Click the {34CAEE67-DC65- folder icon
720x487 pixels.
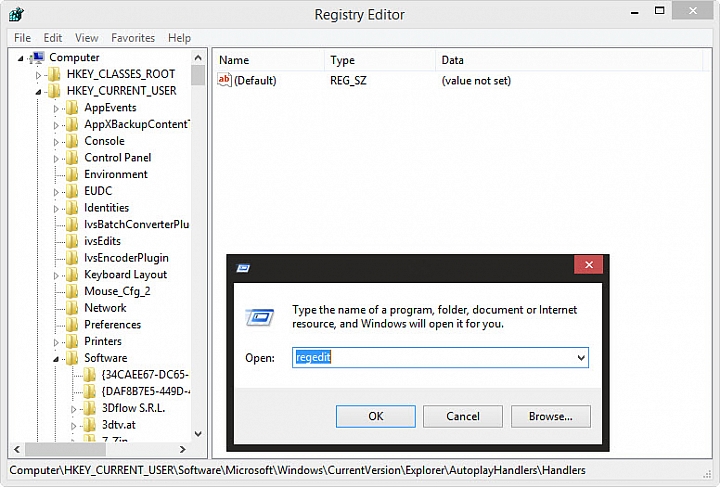(x=89, y=375)
